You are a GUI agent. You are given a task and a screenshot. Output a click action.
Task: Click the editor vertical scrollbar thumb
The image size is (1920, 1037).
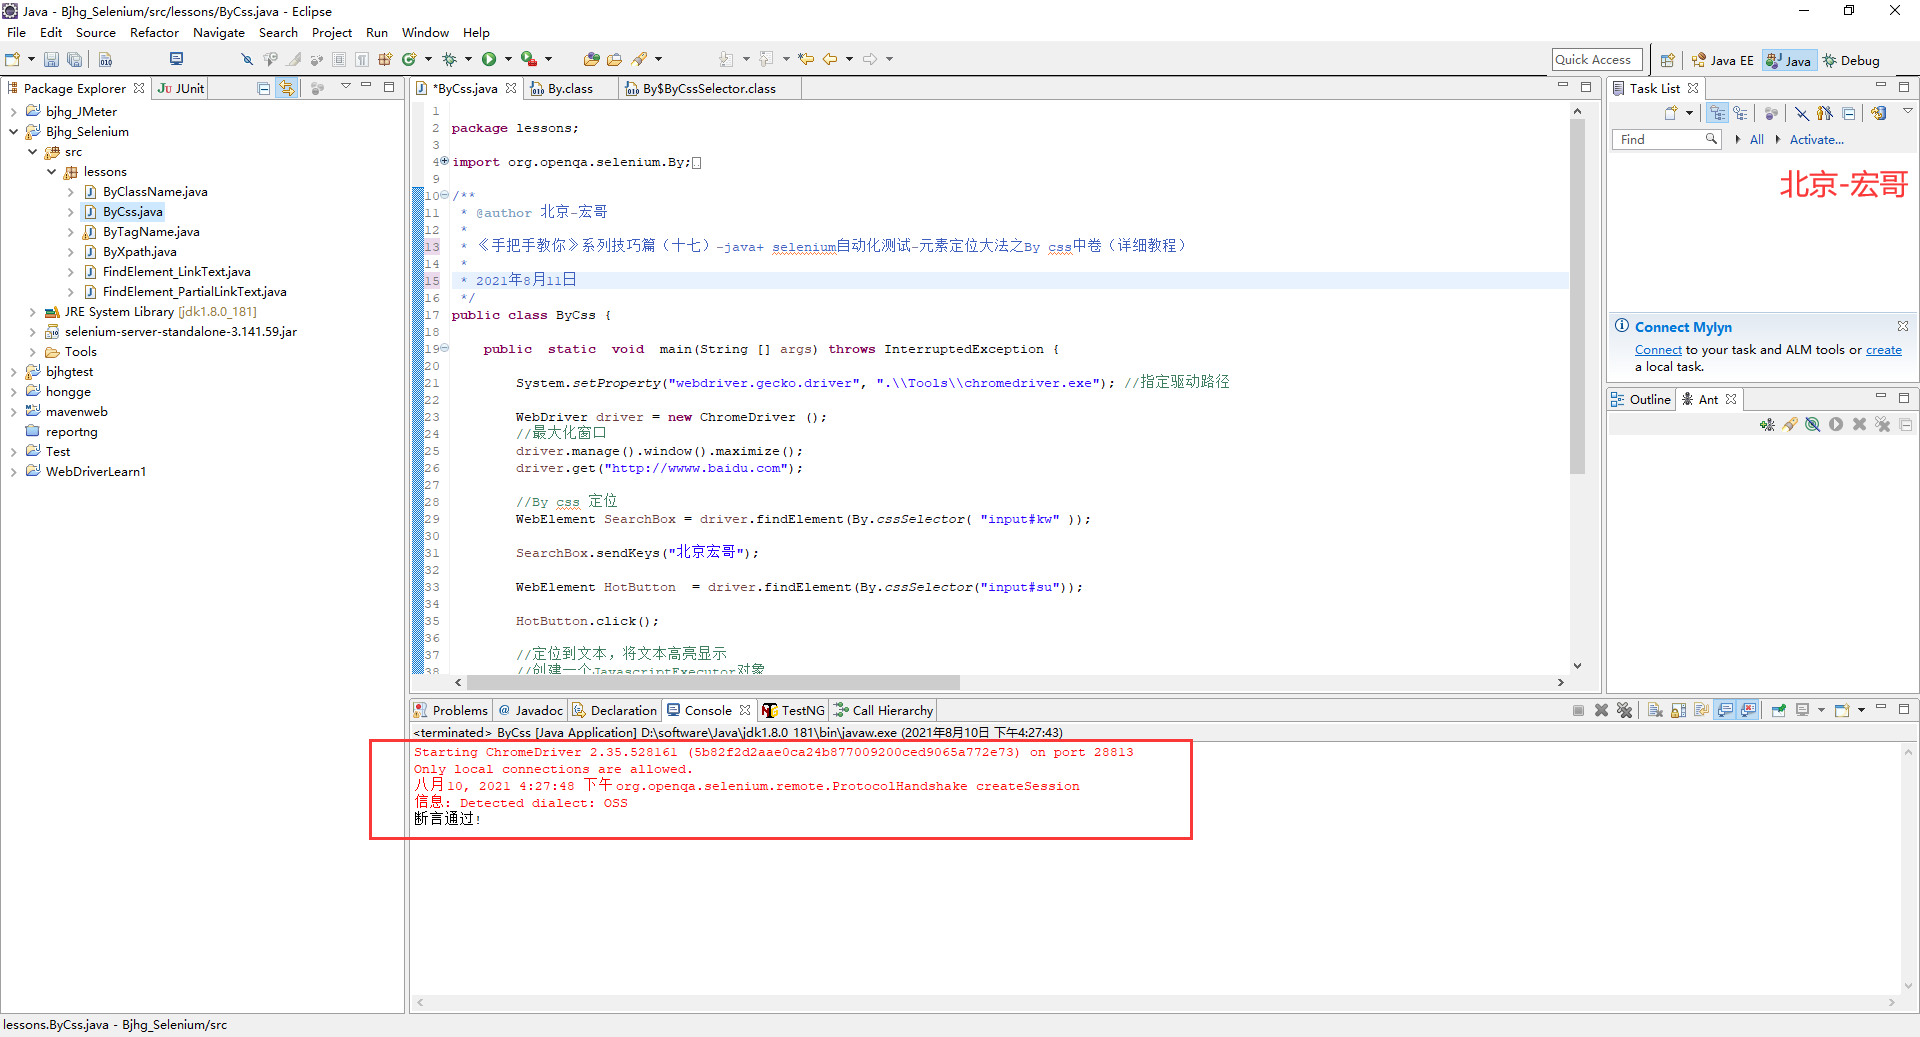[x=1577, y=296]
